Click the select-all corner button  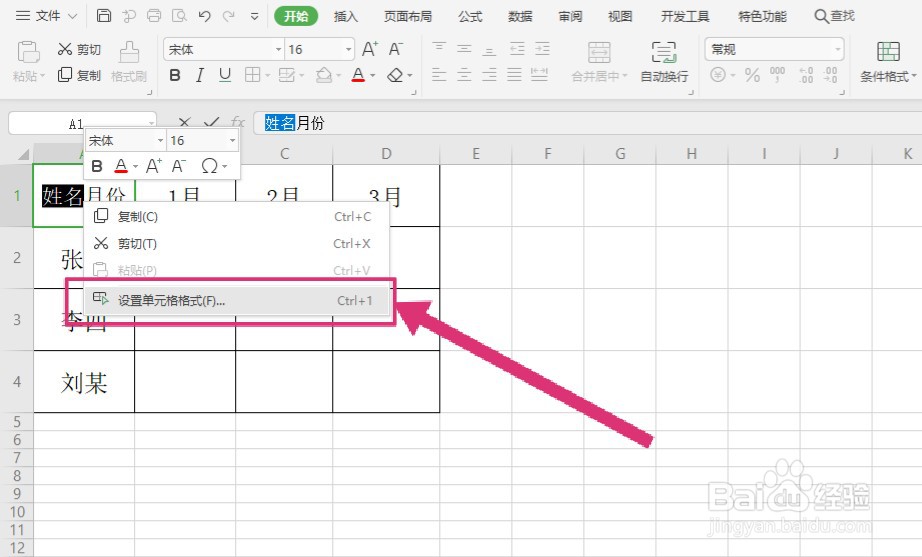[22, 154]
